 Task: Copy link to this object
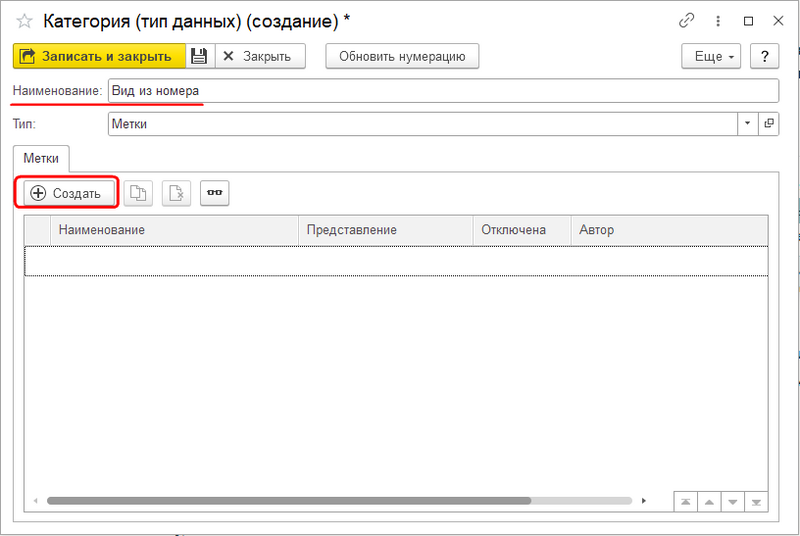[686, 20]
